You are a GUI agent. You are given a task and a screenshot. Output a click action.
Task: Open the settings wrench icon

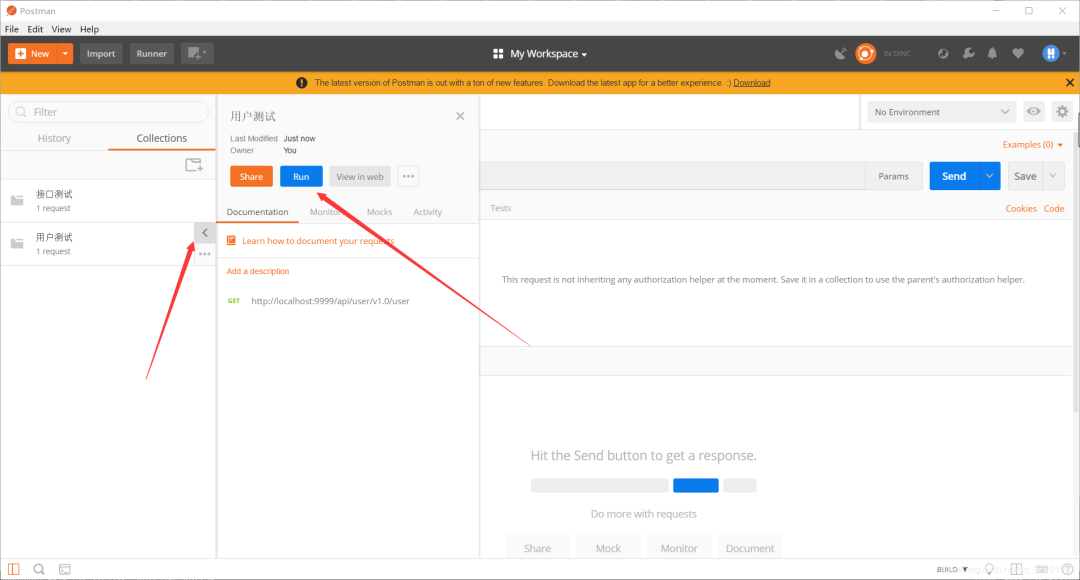pyautogui.click(x=968, y=54)
